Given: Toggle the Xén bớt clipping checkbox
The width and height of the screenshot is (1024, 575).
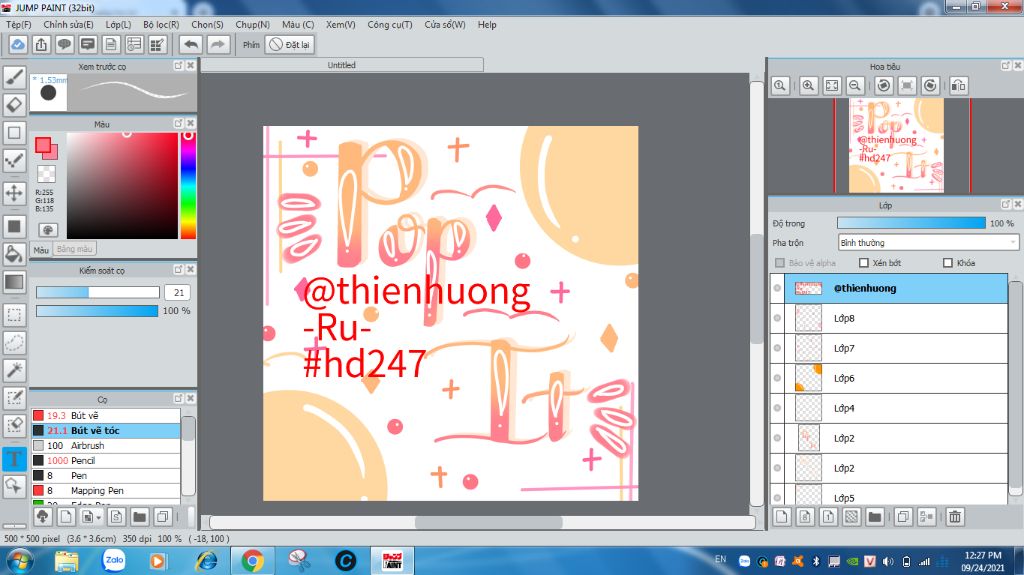Looking at the screenshot, I should [864, 263].
